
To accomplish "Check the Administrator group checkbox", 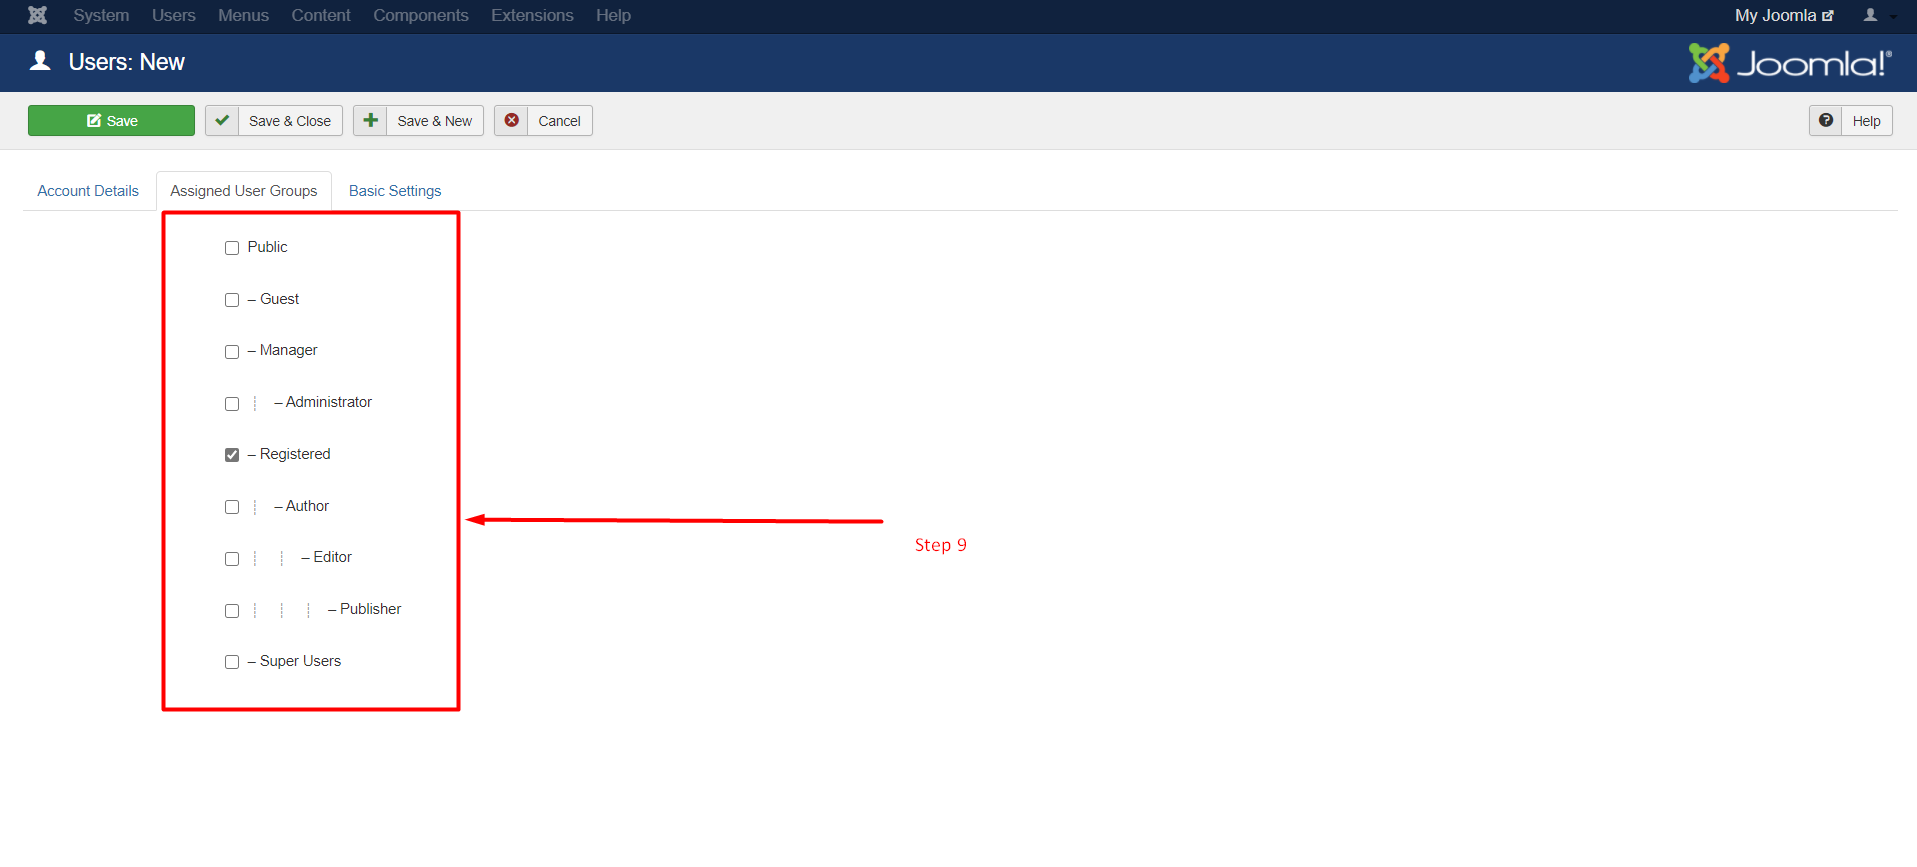I will point(232,404).
